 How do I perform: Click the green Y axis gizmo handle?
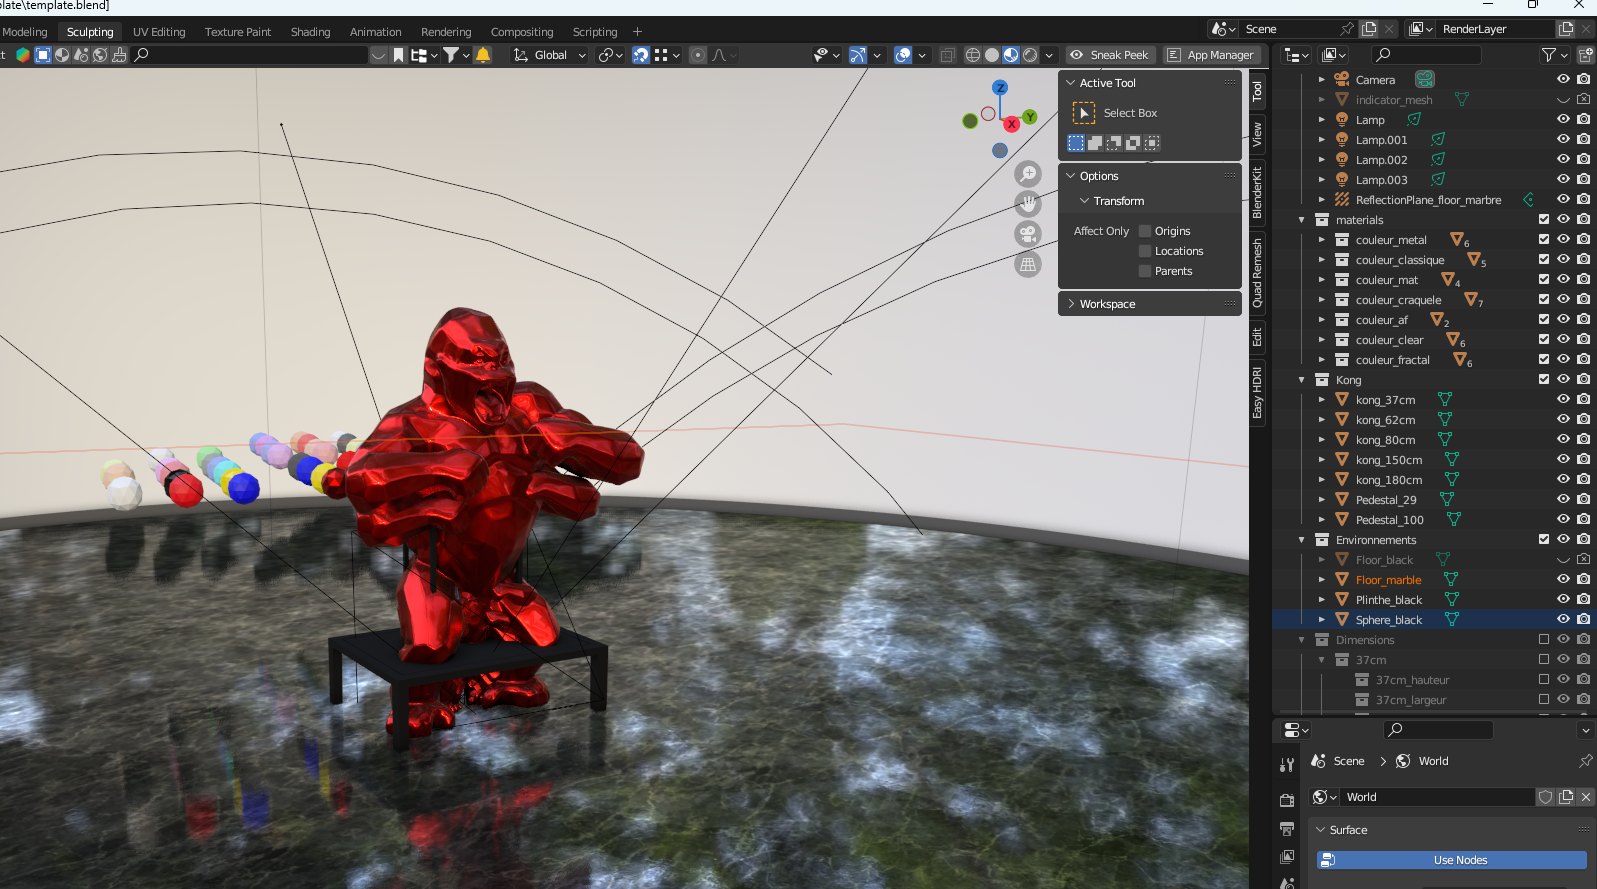tap(1030, 117)
